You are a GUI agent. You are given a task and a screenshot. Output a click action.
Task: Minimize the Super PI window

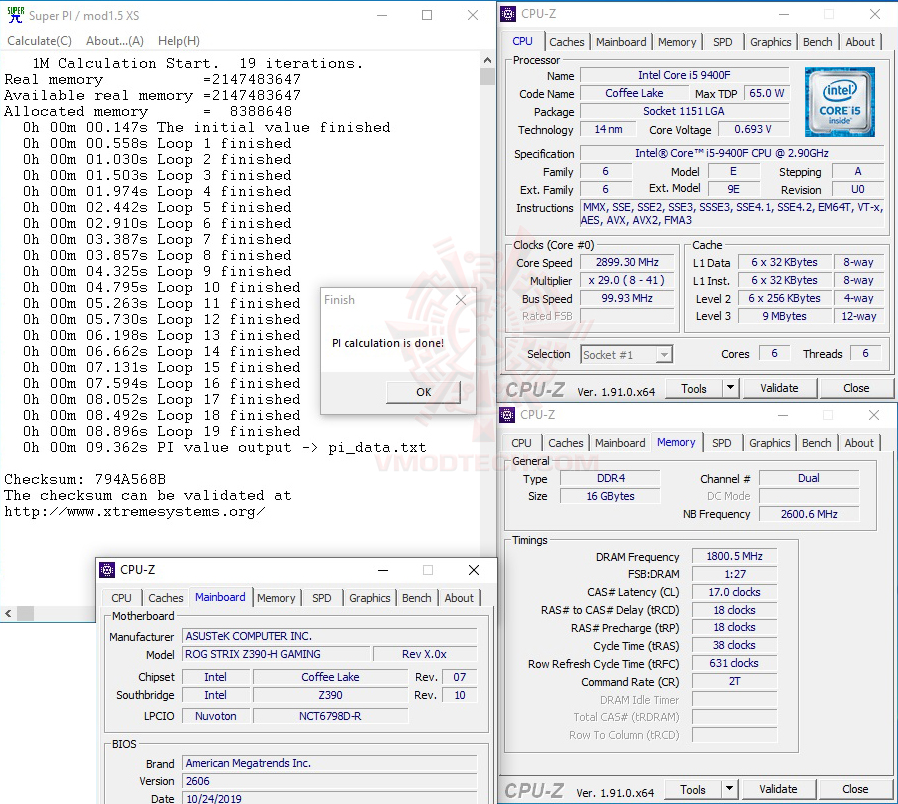pyautogui.click(x=382, y=15)
